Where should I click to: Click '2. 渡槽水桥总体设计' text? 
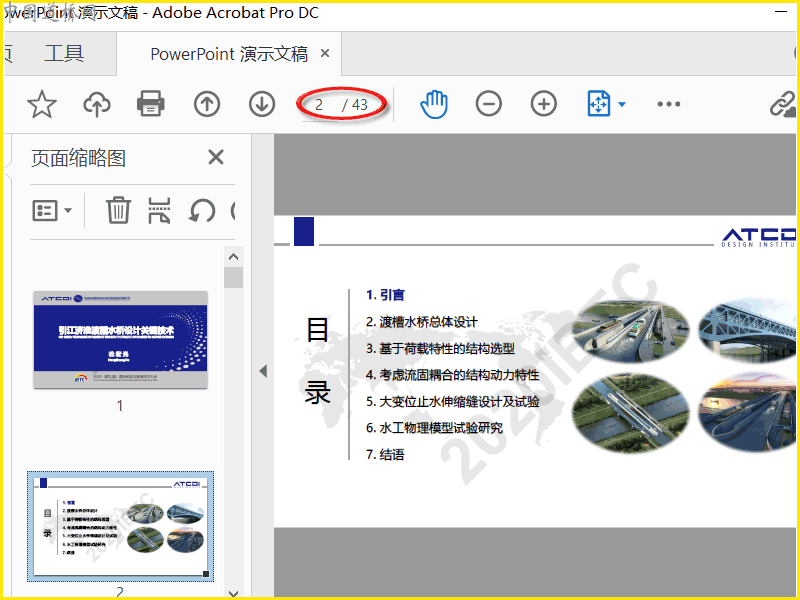[422, 322]
